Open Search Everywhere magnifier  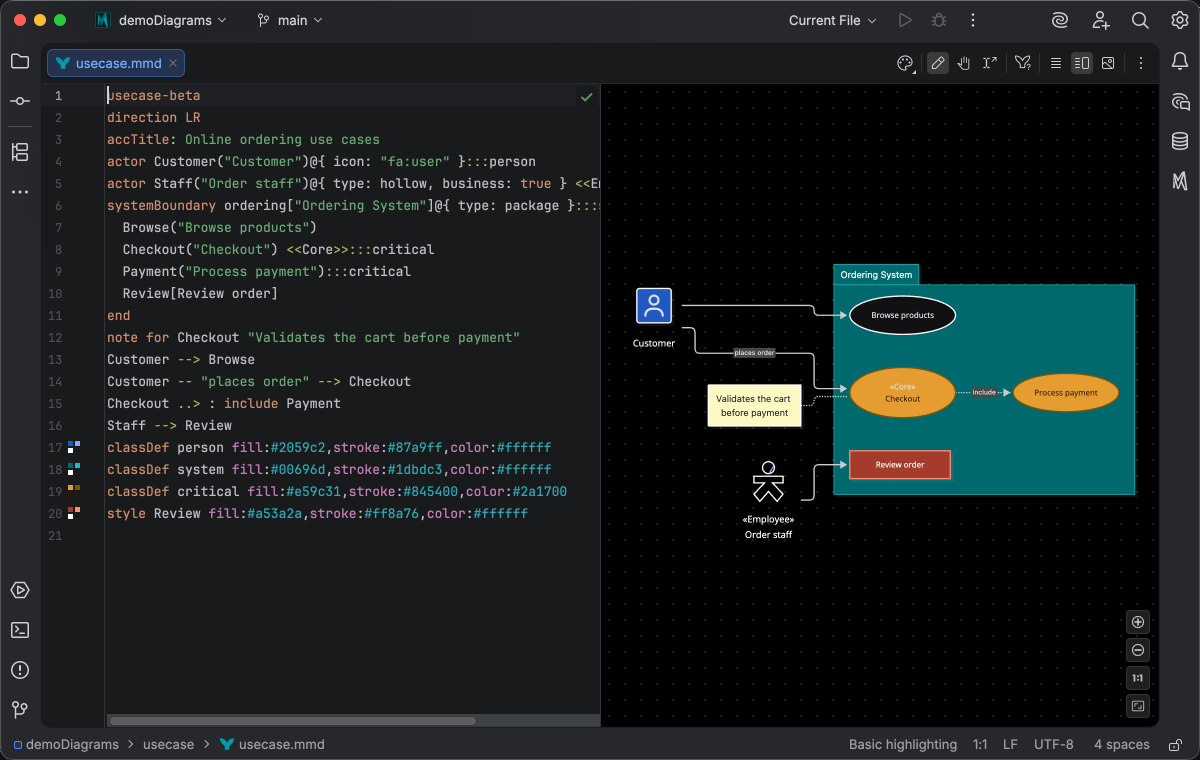pos(1140,20)
